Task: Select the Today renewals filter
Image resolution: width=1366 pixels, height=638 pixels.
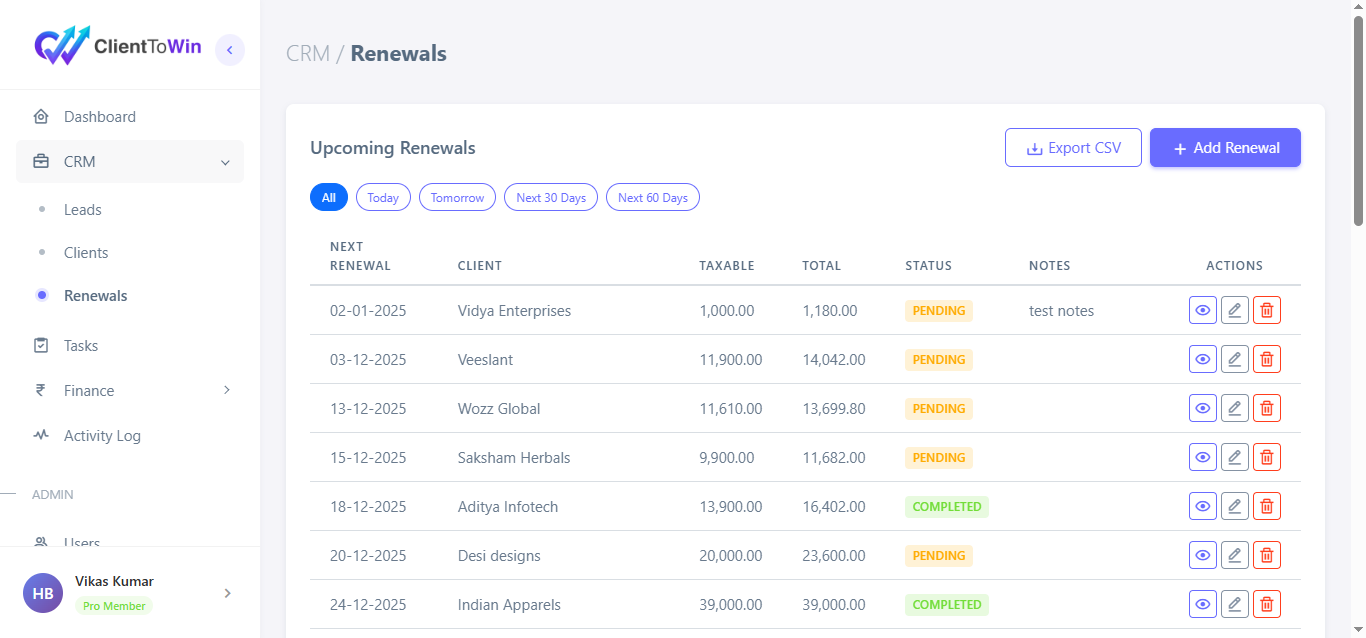Action: 383,197
